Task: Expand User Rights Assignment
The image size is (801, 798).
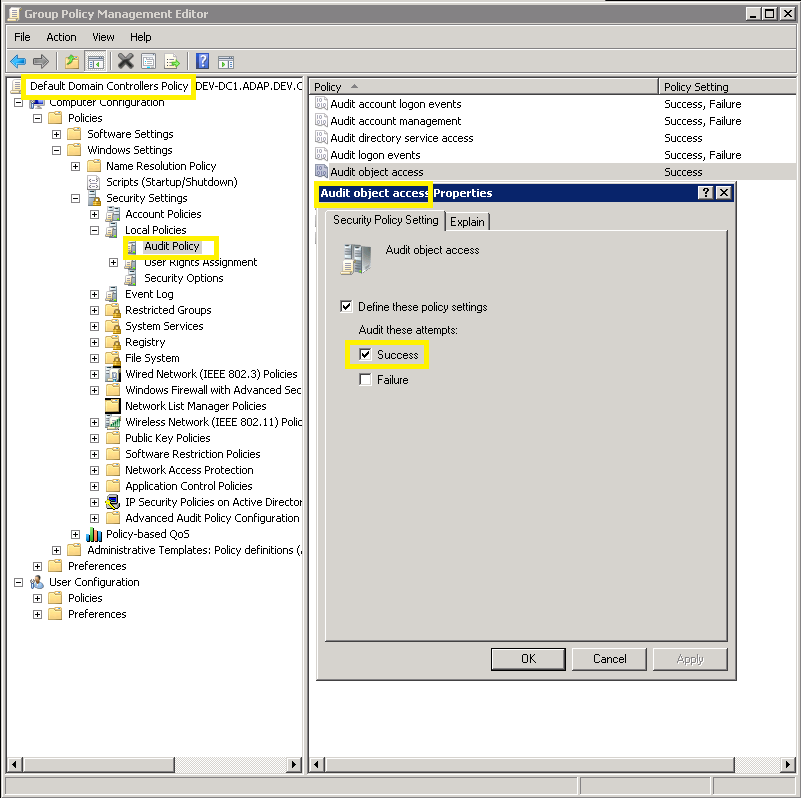Action: 113,261
